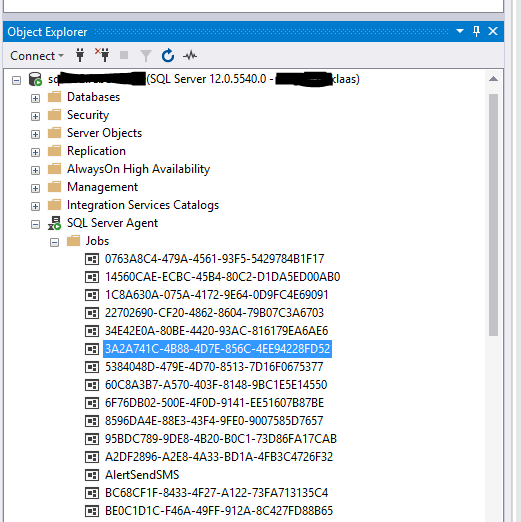Select job 5384048D-479E-4D70-8513-7D16F0675377
The height and width of the screenshot is (522, 521).
(x=214, y=367)
